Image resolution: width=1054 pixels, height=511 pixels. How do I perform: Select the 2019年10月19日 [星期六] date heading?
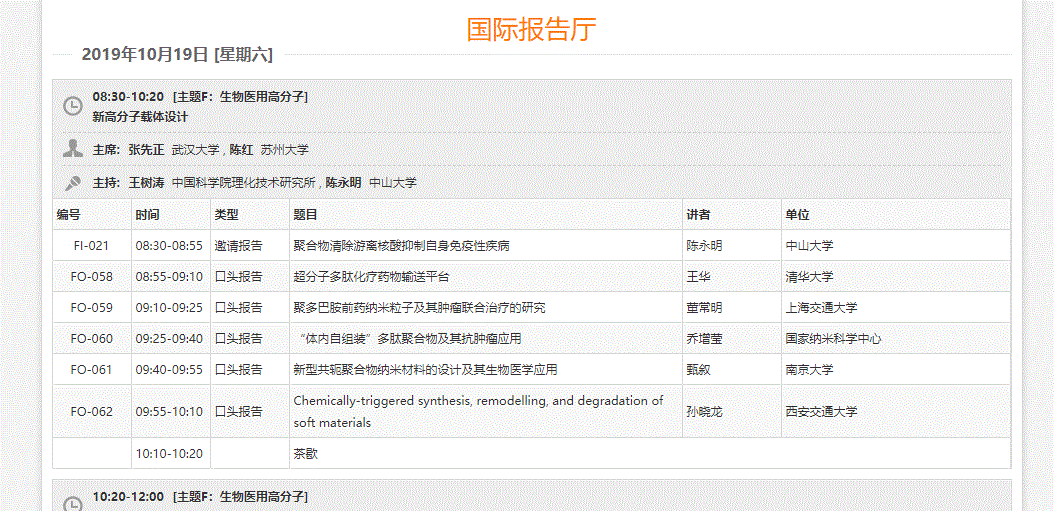click(177, 54)
